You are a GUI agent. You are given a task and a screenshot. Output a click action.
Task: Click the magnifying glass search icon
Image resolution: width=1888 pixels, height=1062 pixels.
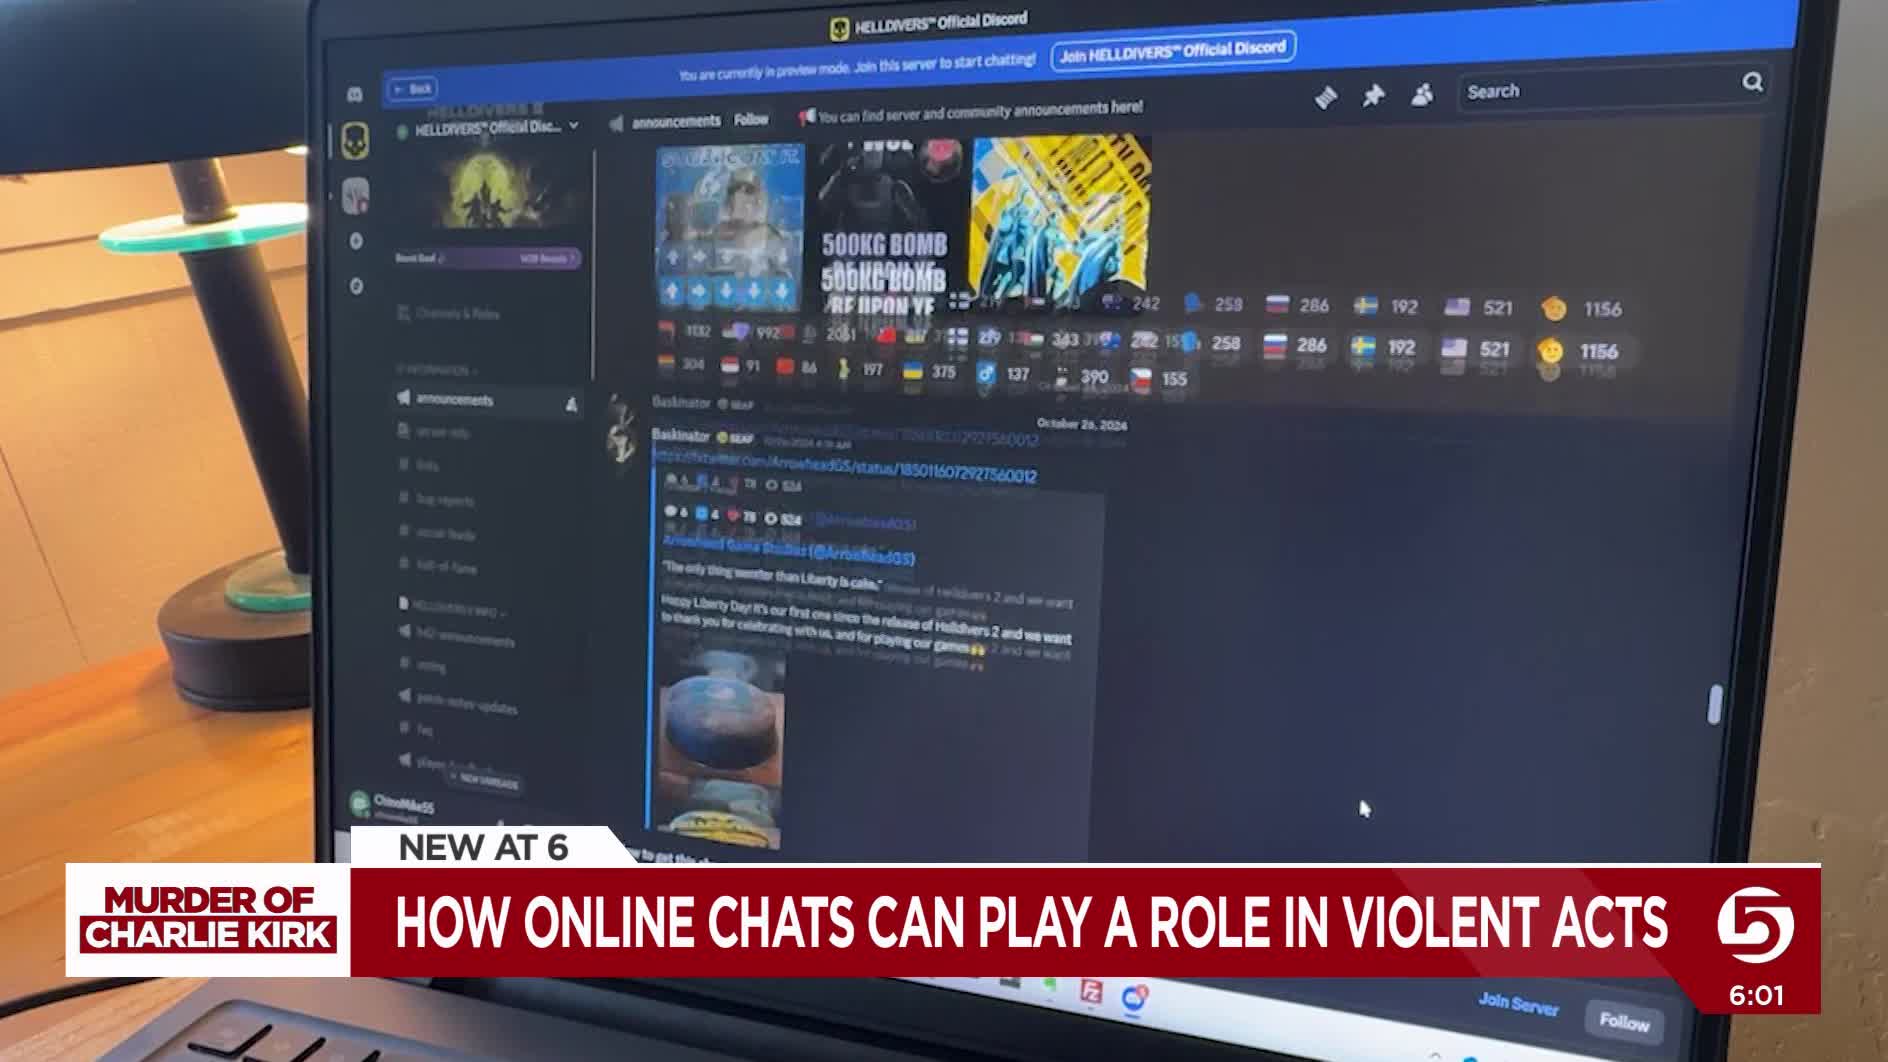point(1752,82)
